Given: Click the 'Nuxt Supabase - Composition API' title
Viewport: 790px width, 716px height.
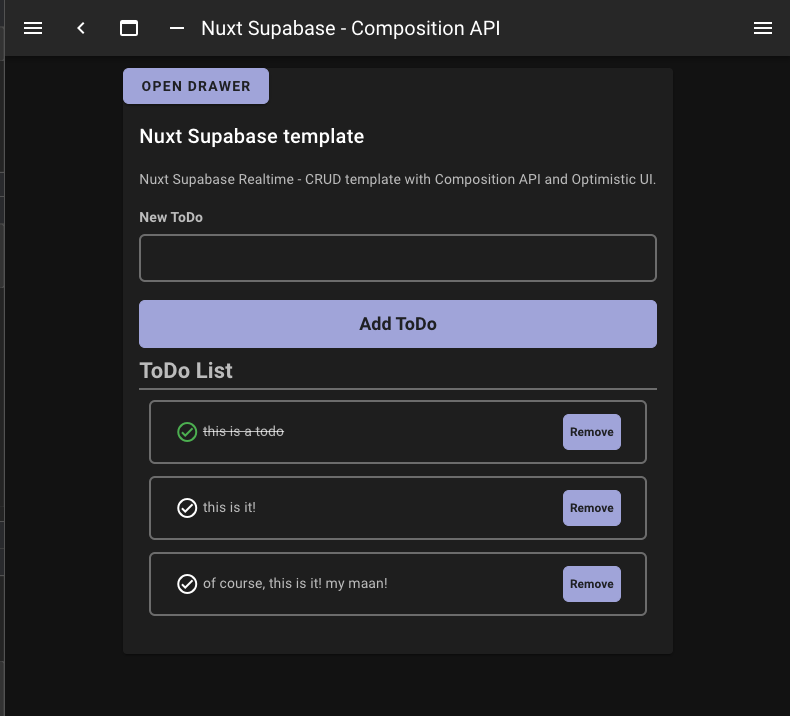Looking at the screenshot, I should tap(351, 28).
